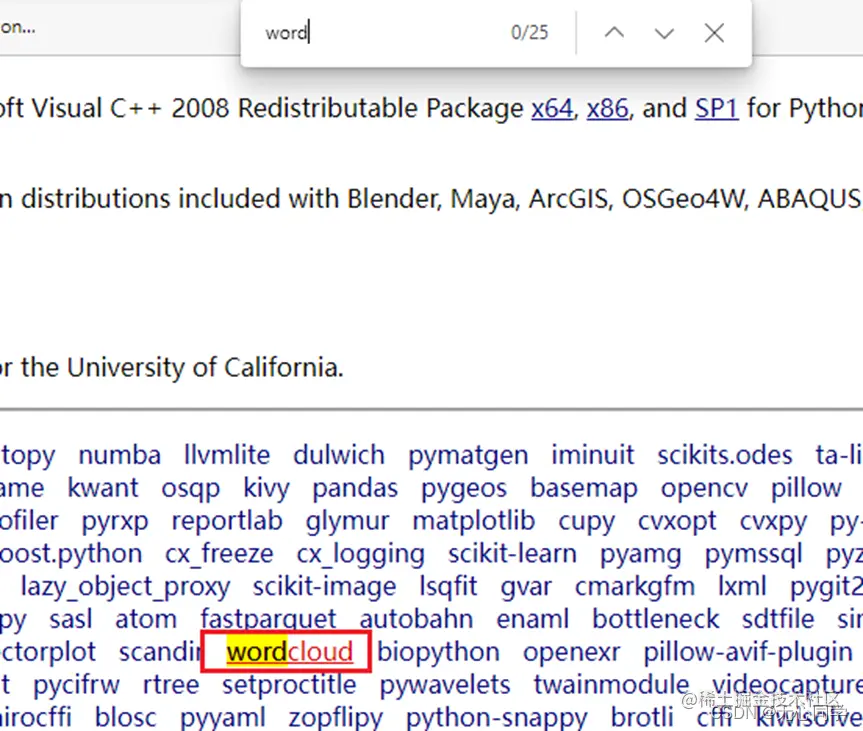Open the cx_logging package link
863x731 pixels.
point(361,554)
